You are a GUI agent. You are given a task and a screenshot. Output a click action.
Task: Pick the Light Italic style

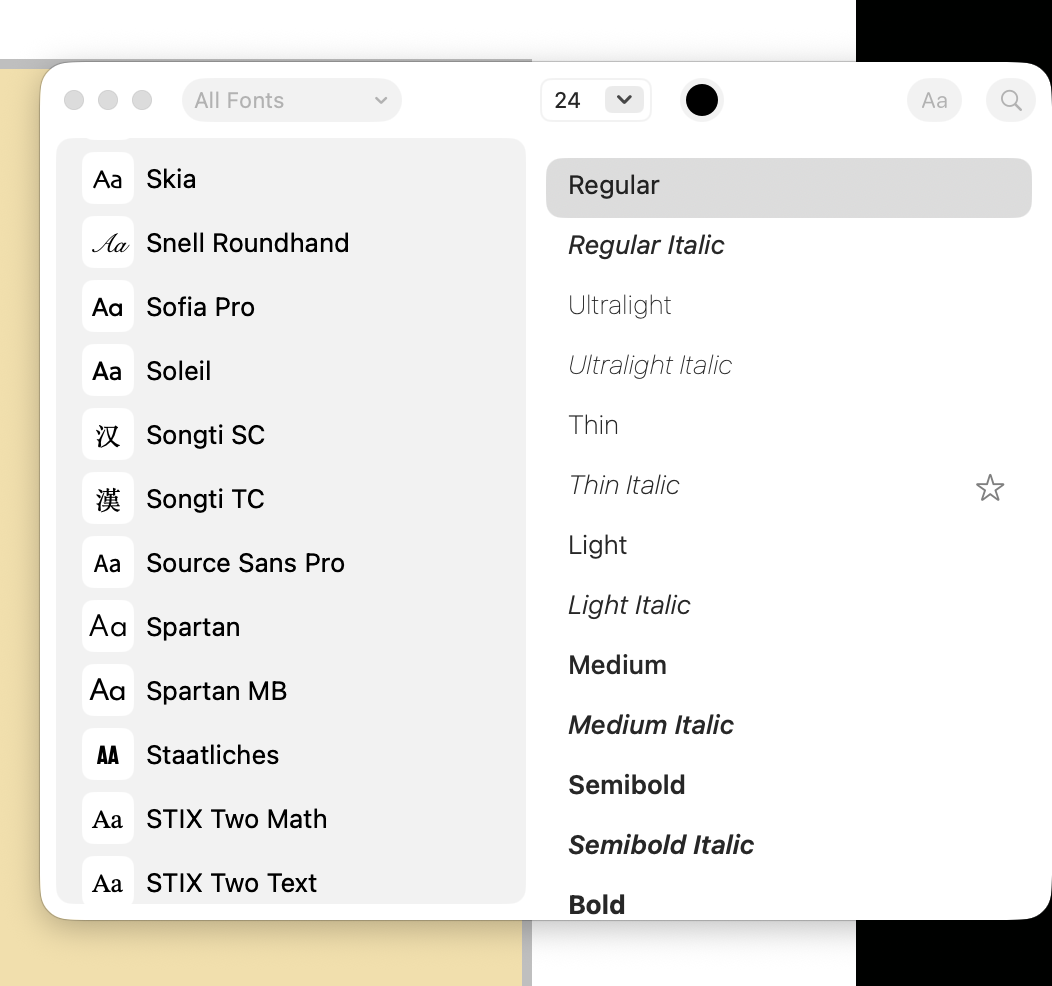(x=788, y=606)
